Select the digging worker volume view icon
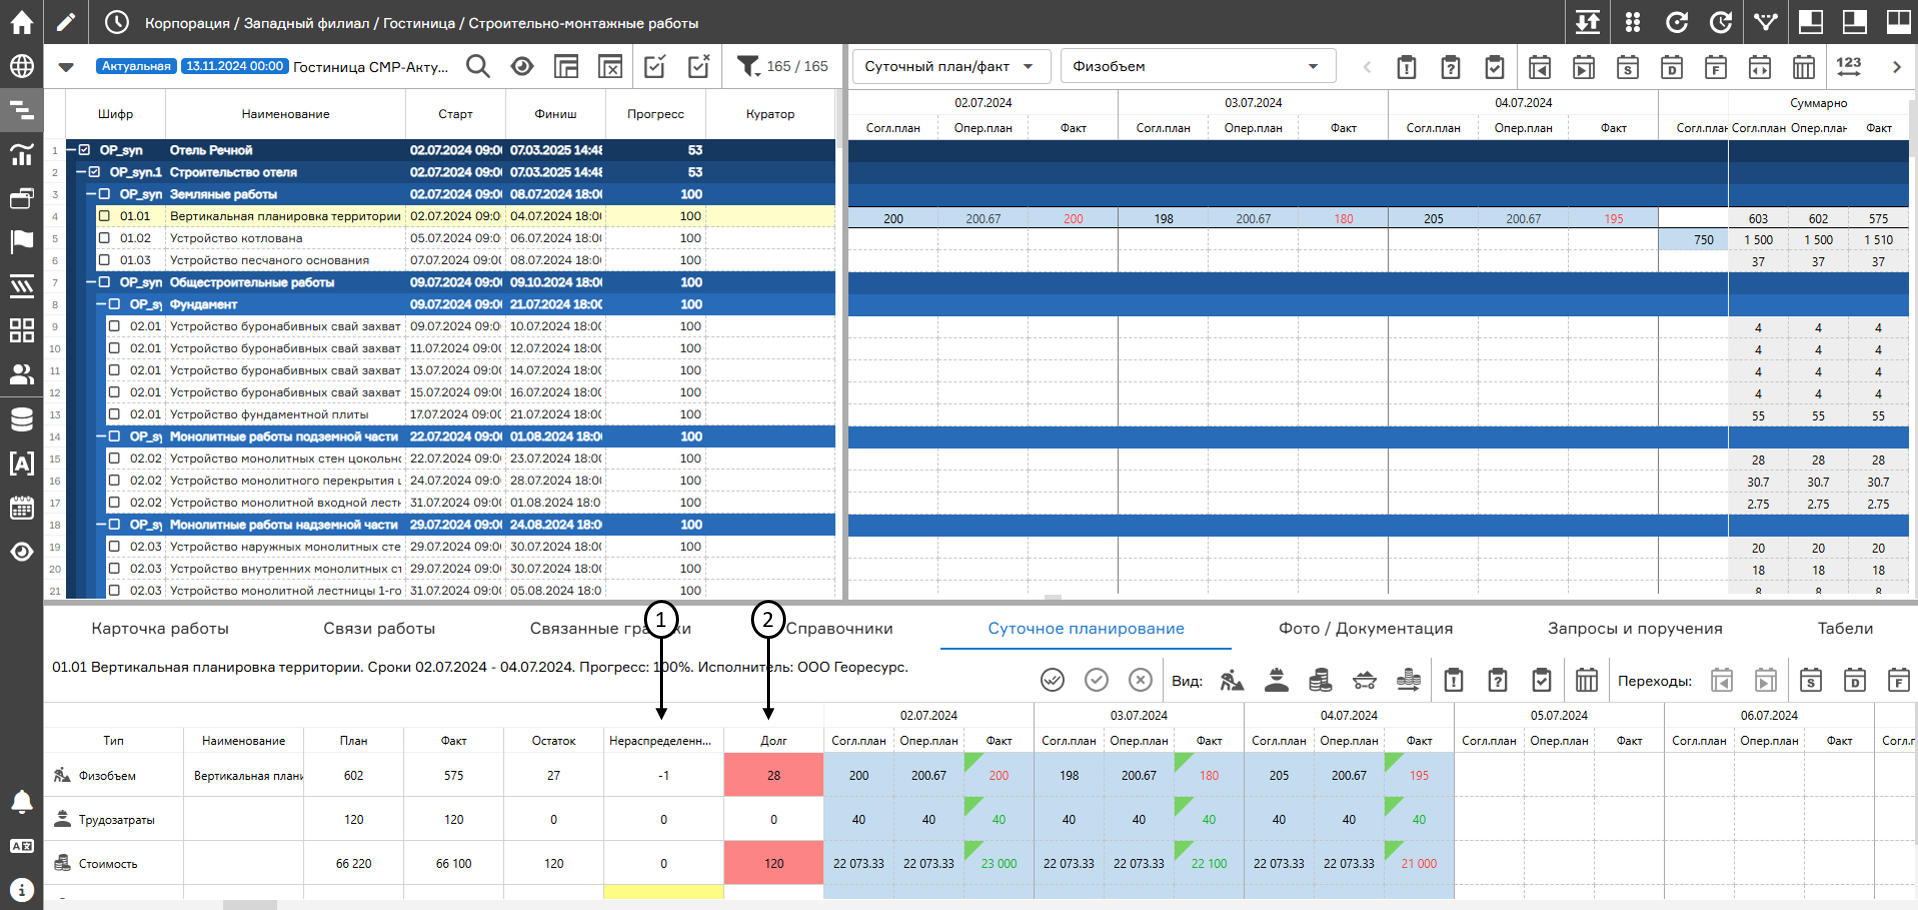 [1232, 680]
